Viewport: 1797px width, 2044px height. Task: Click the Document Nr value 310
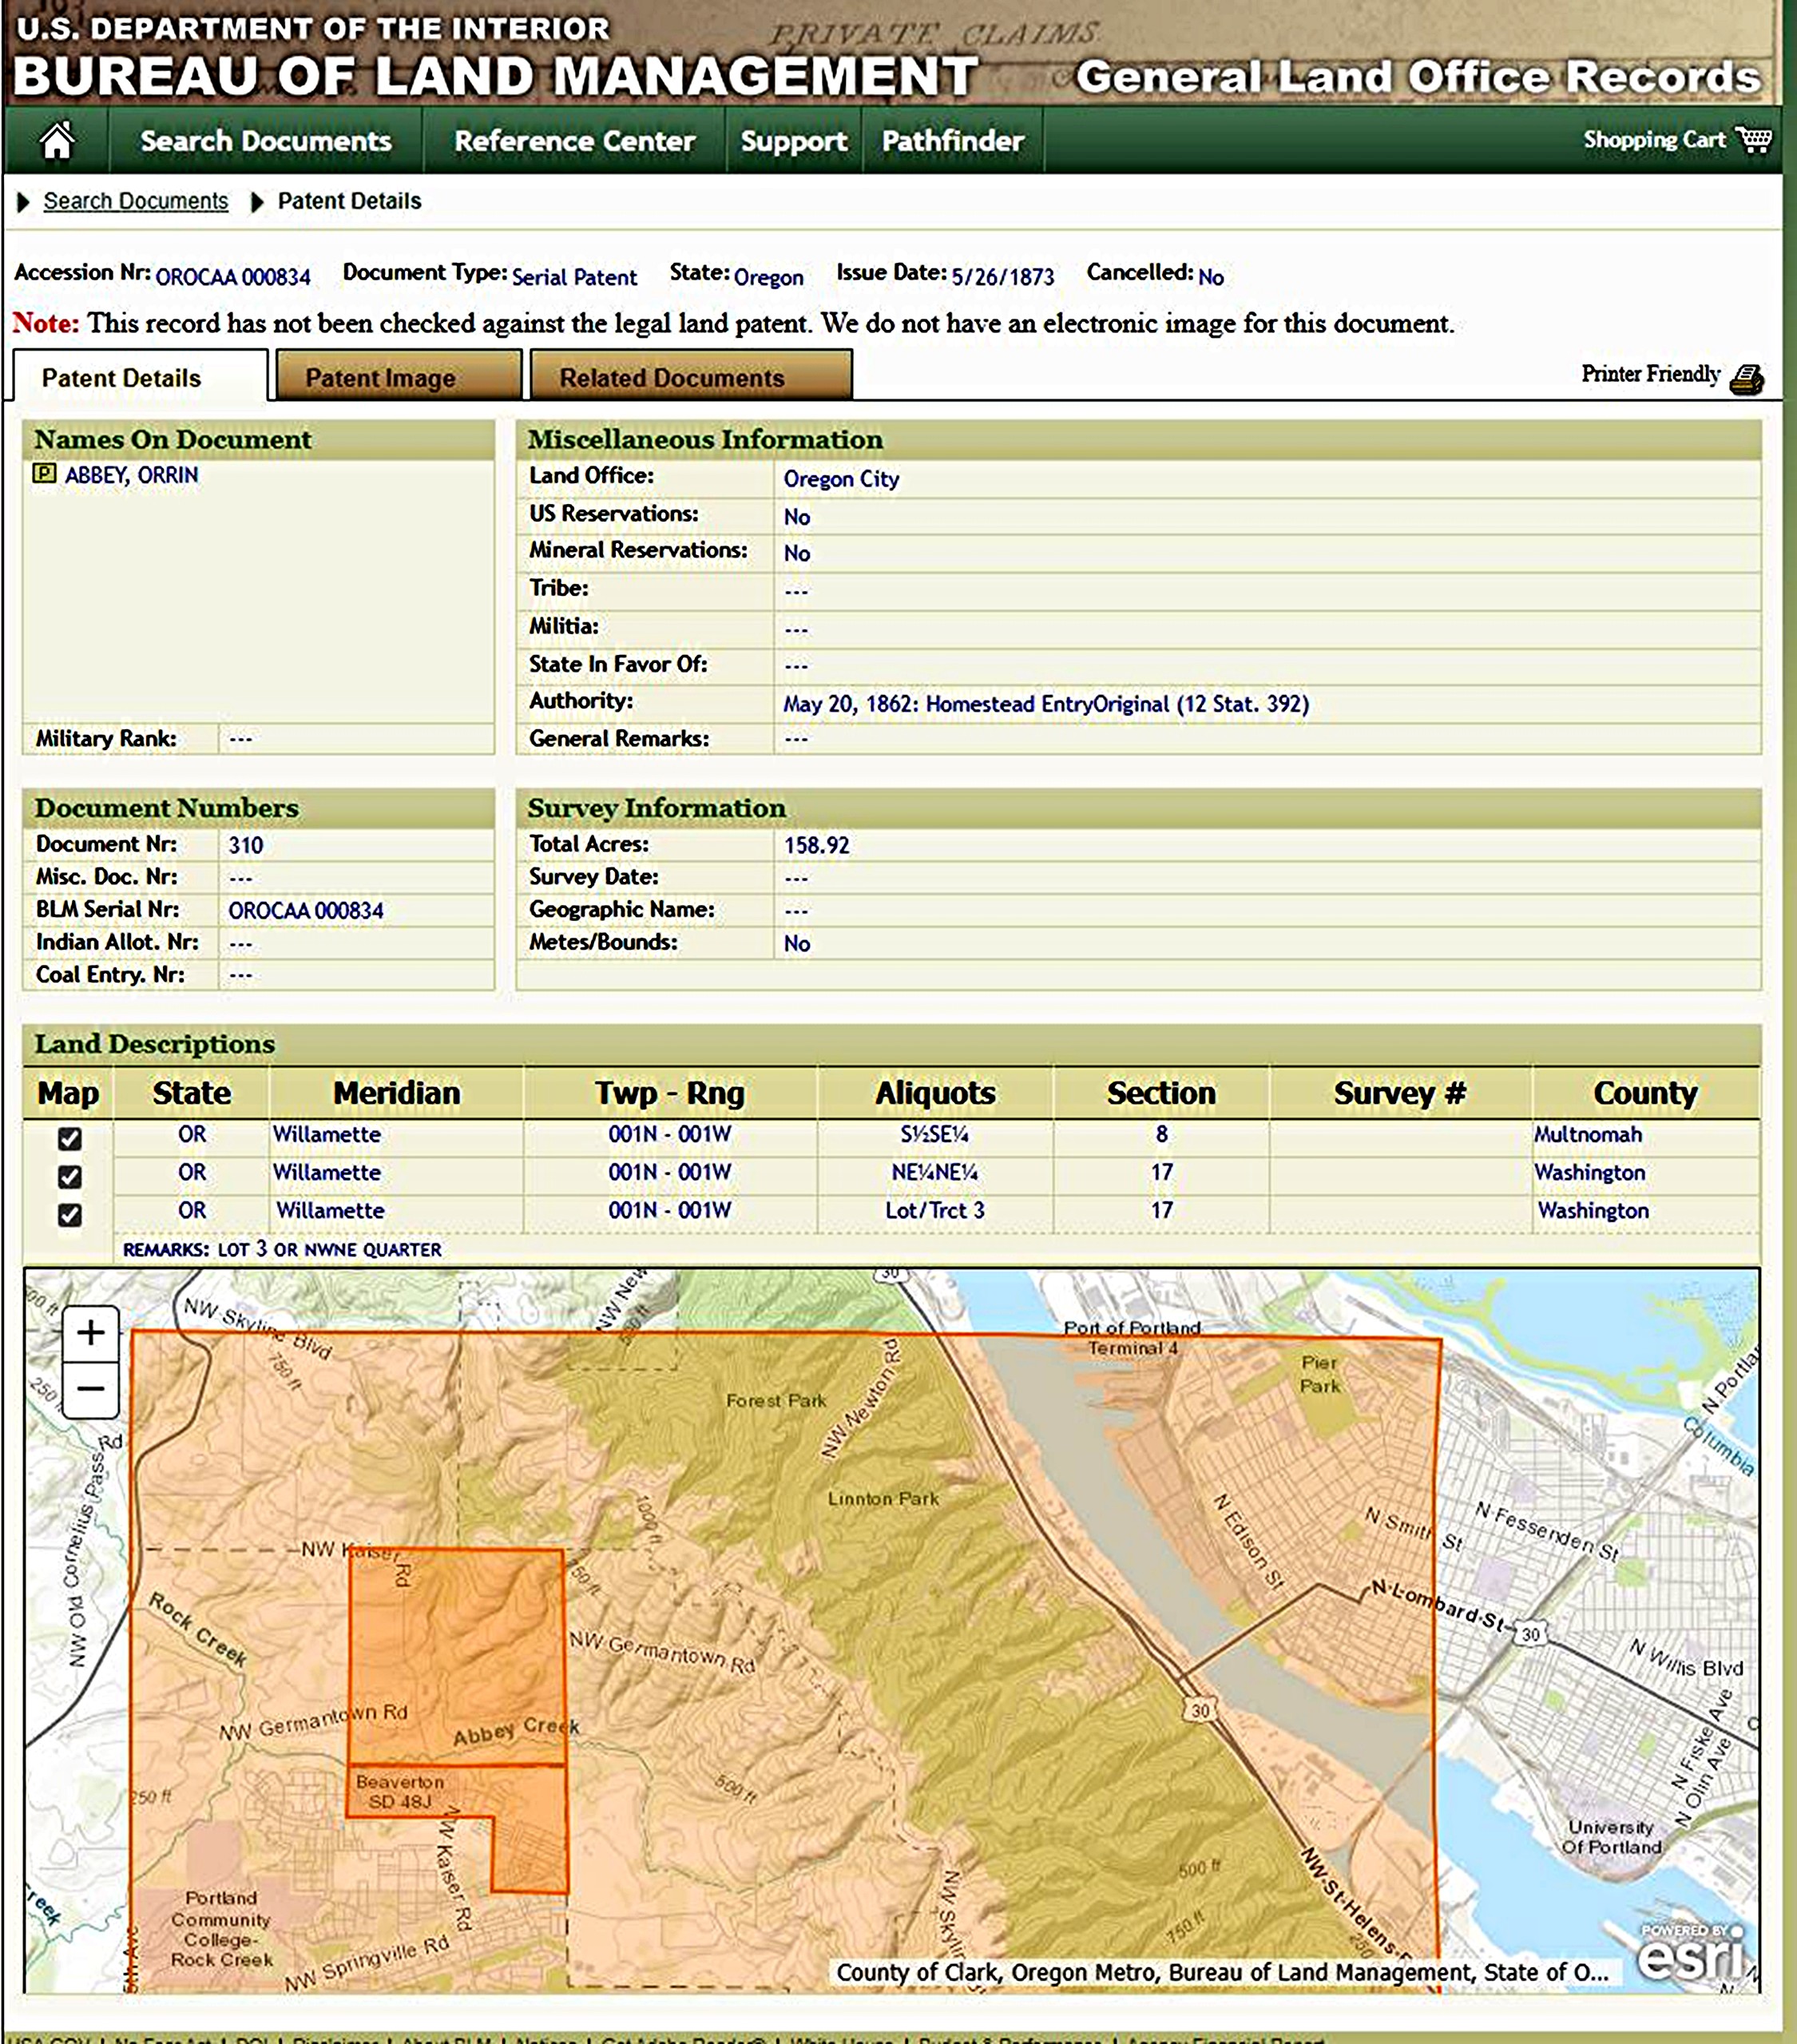(246, 845)
